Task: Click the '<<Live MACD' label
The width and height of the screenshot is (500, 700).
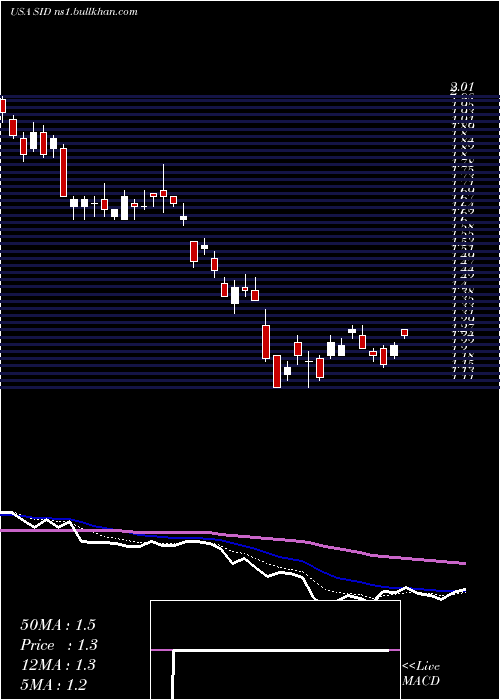Action: (x=421, y=674)
